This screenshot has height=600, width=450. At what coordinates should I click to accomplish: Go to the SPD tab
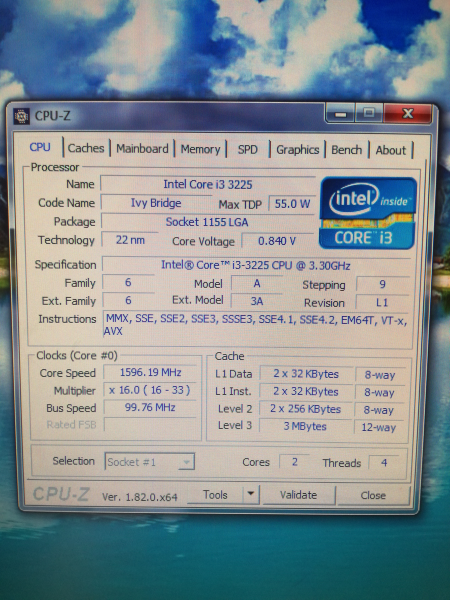point(248,150)
